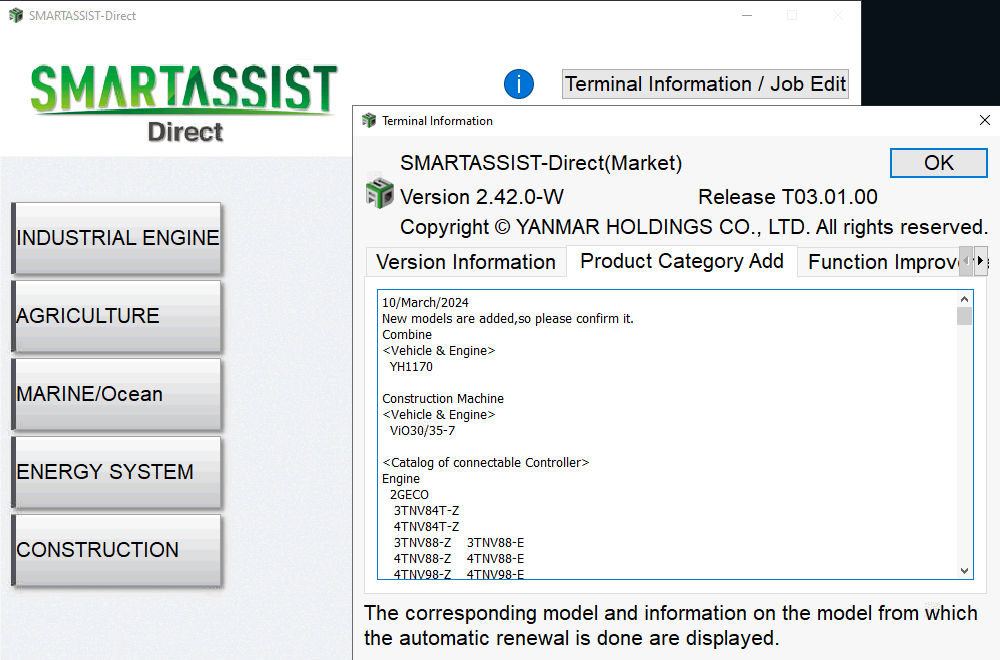Click the vertical scrollbar thumb

tap(965, 317)
